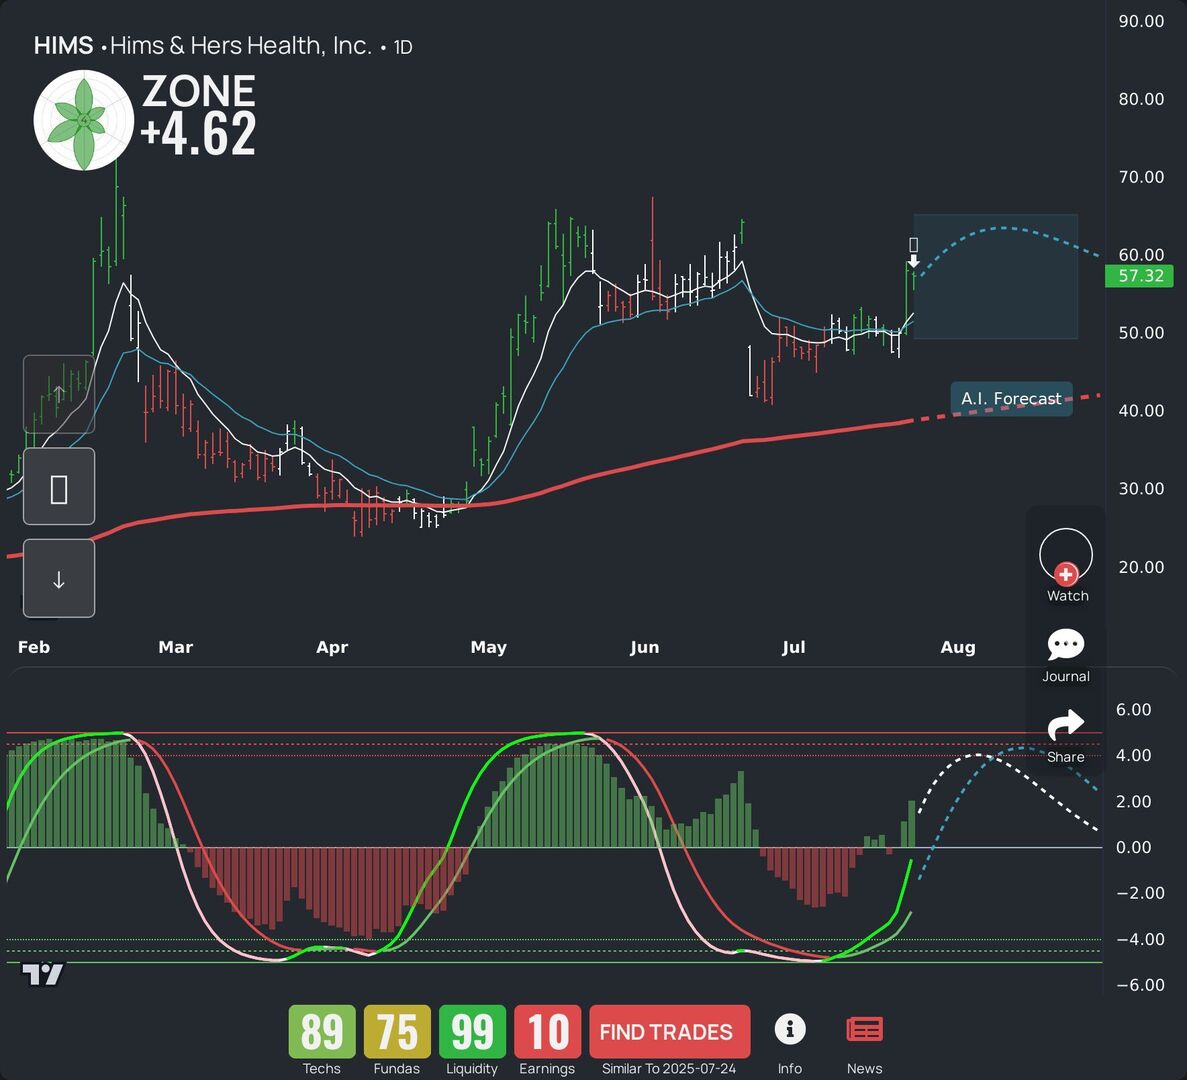Open the Journal speech bubble

click(x=1066, y=645)
